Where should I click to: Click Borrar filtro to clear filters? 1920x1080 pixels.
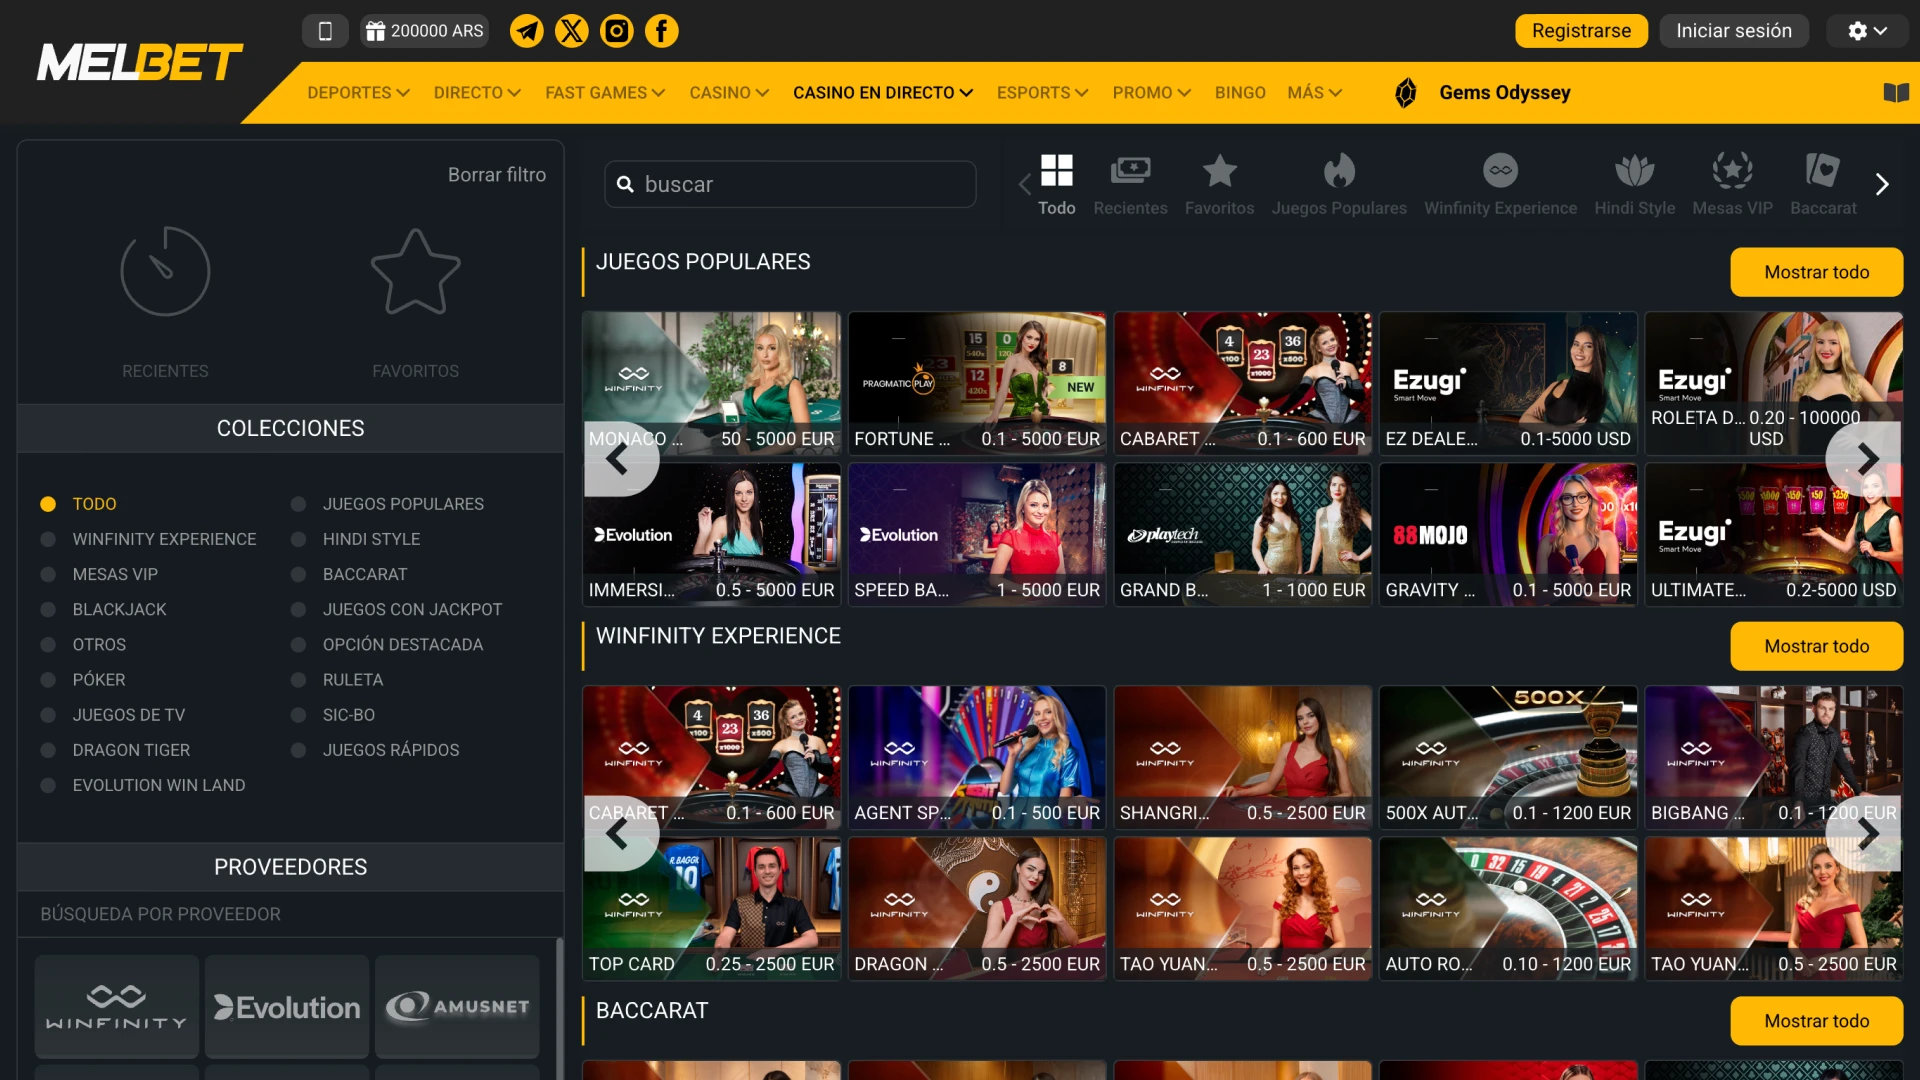[497, 174]
